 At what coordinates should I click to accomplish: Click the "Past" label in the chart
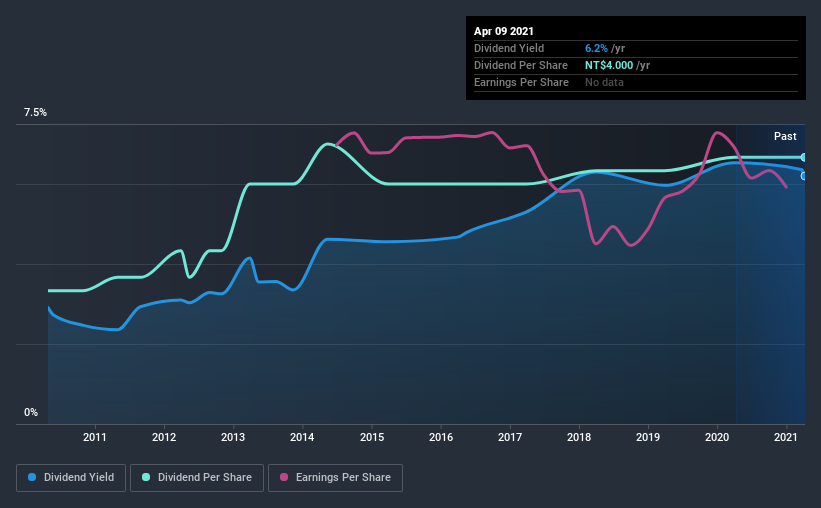click(x=785, y=136)
